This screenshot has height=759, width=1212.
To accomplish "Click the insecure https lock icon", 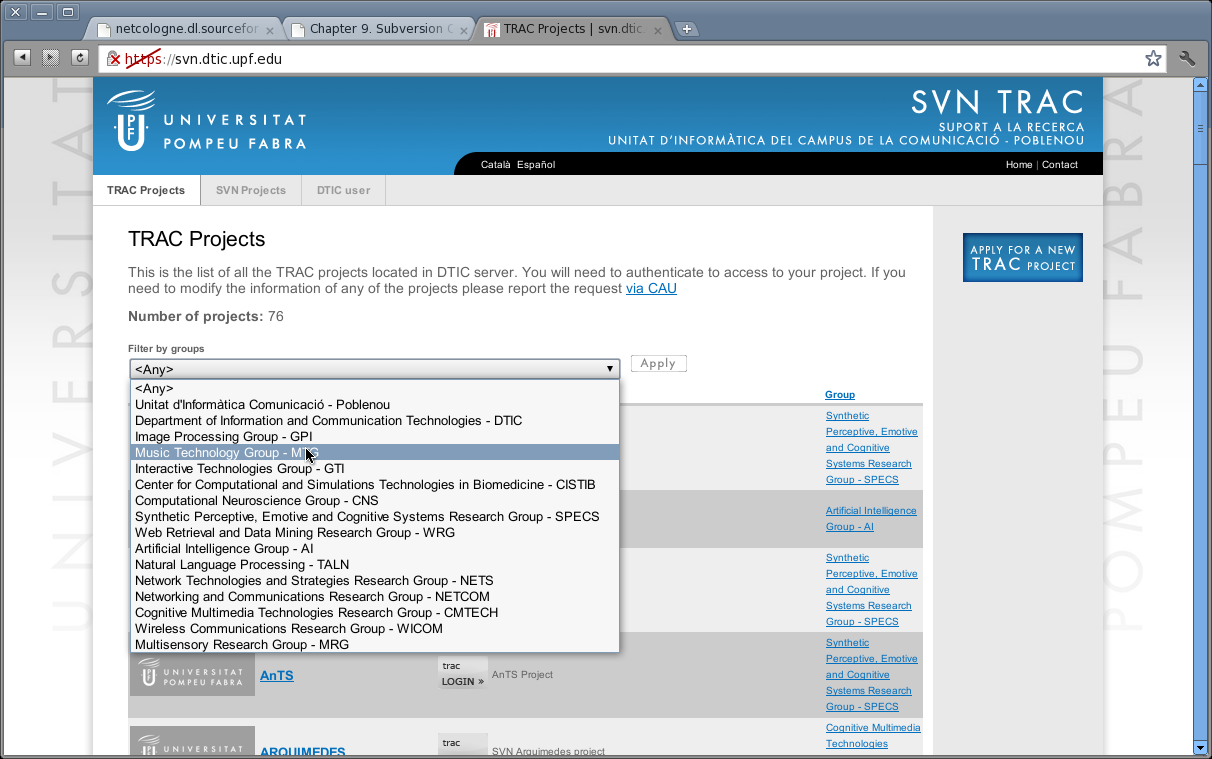I will (114, 59).
